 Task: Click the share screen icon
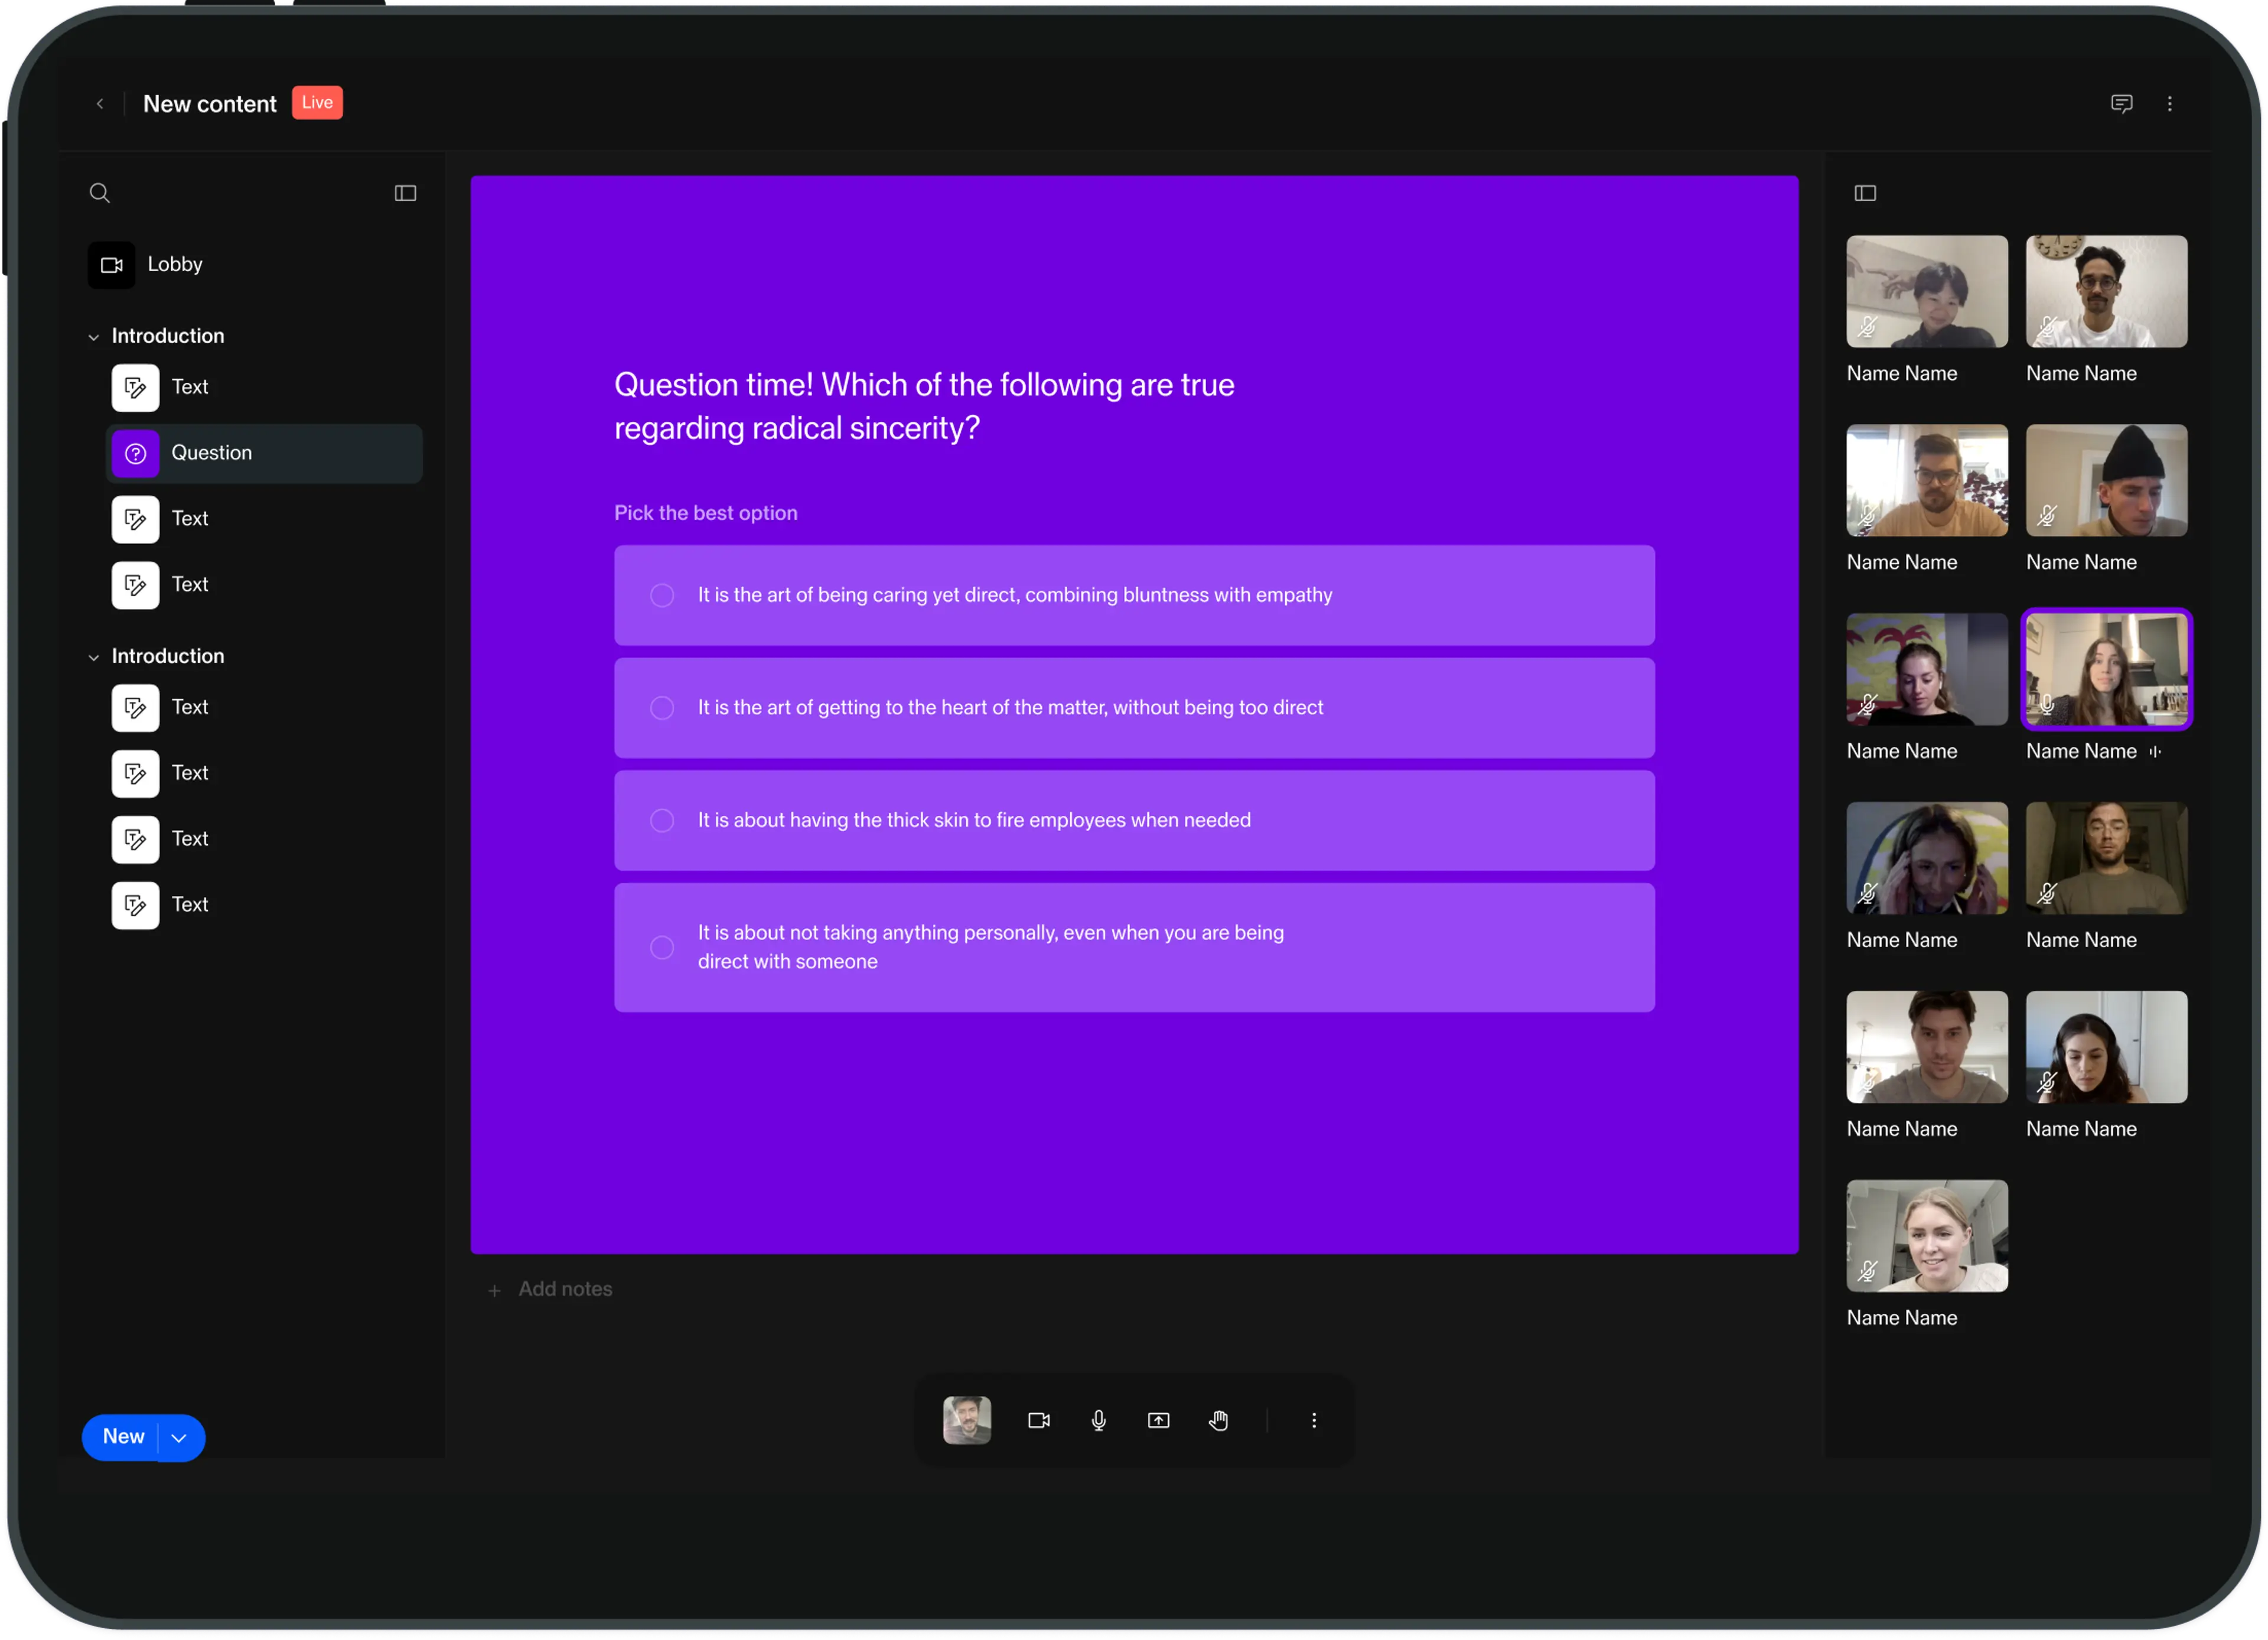pos(1158,1420)
